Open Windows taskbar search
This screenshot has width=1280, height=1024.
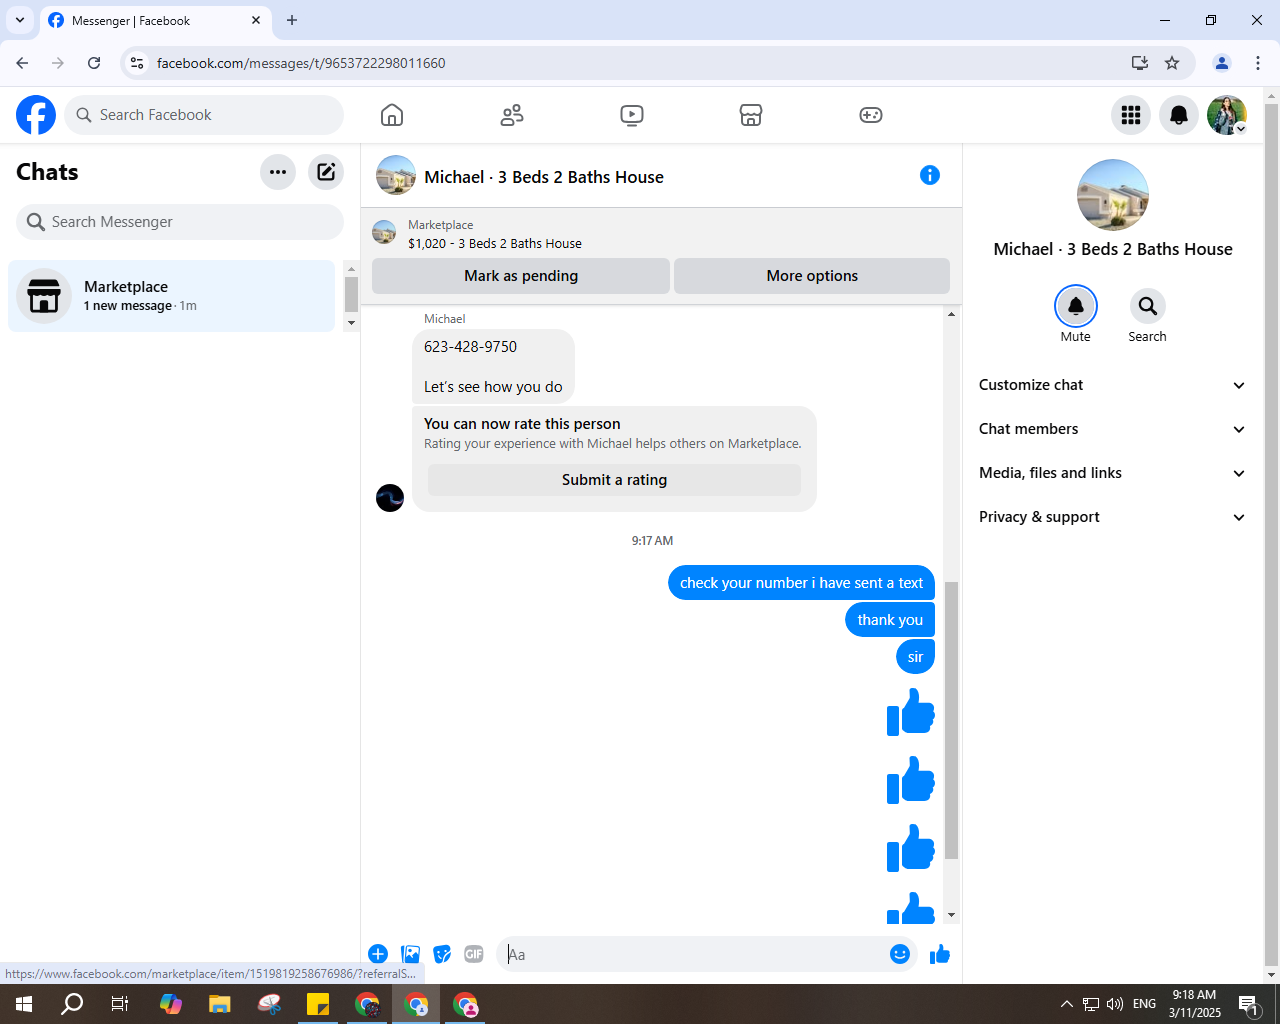click(72, 1004)
